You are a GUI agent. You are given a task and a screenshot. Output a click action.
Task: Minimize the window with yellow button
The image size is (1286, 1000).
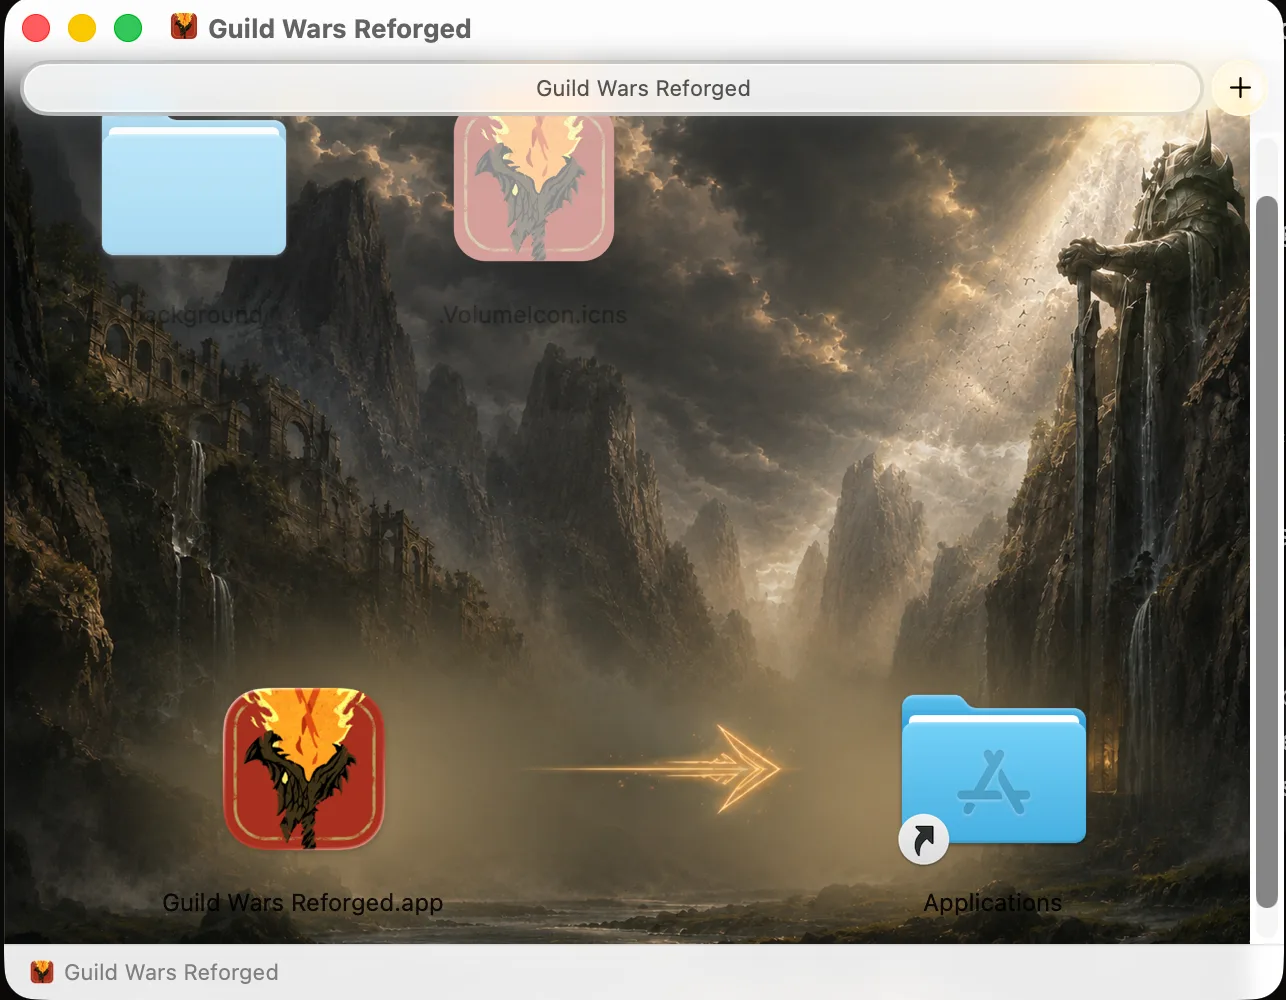tap(82, 28)
